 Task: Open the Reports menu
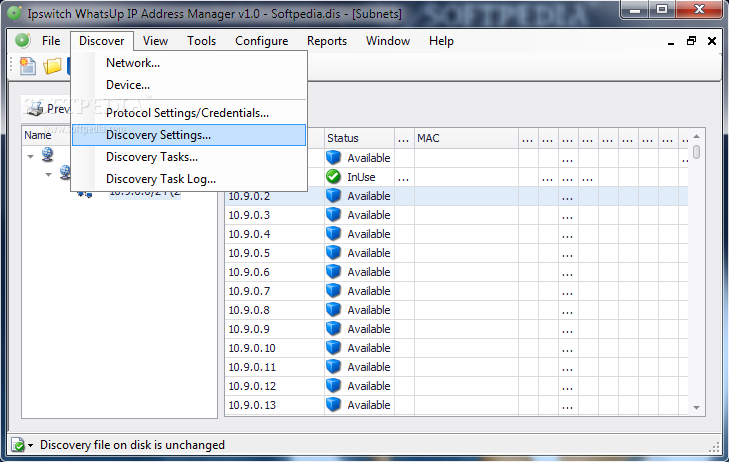(x=327, y=41)
